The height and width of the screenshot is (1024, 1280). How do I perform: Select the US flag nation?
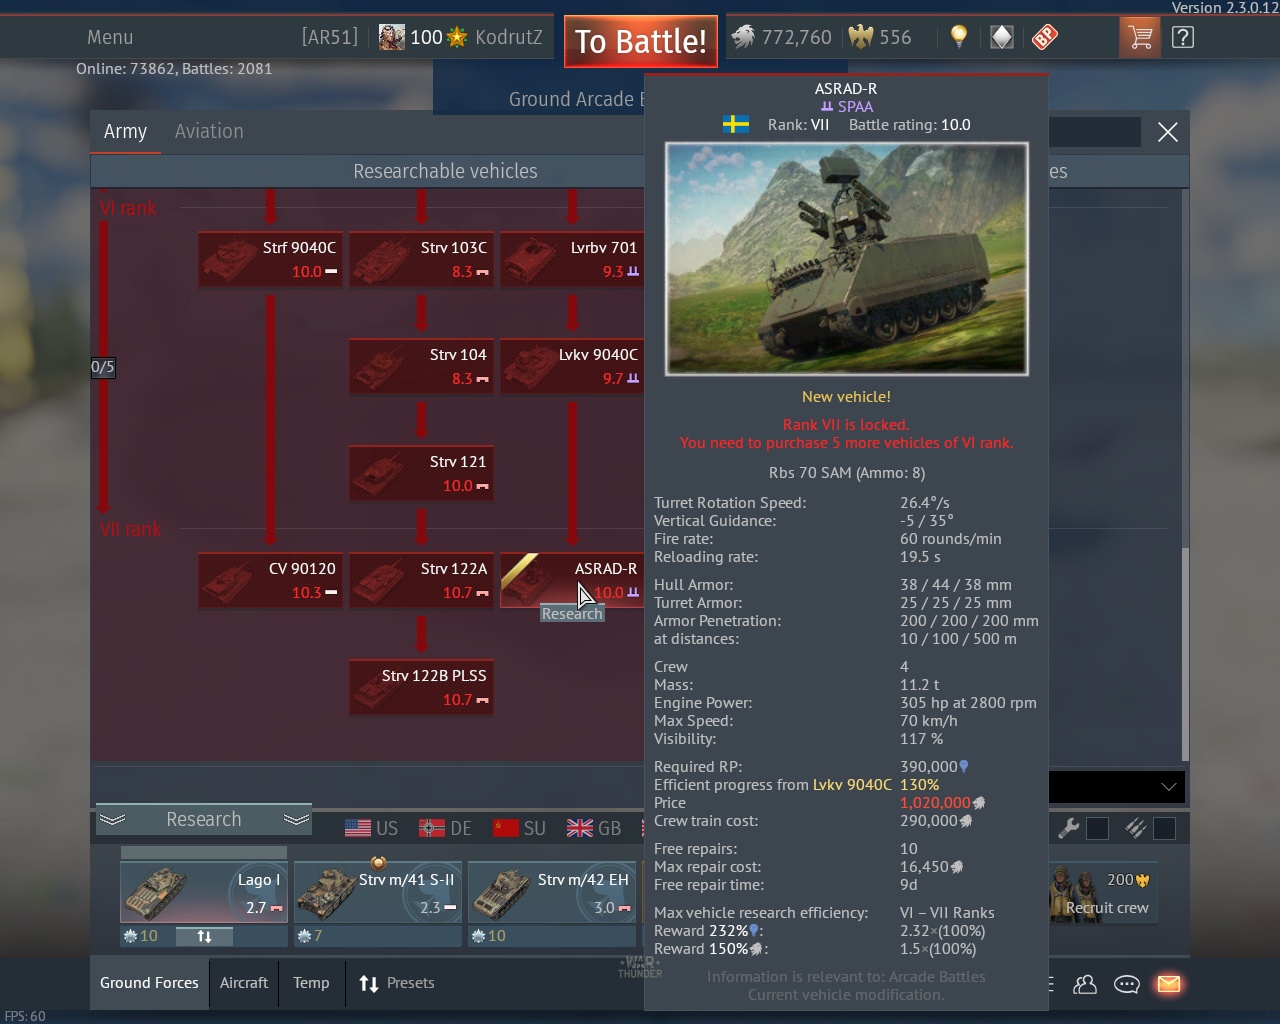[x=371, y=828]
